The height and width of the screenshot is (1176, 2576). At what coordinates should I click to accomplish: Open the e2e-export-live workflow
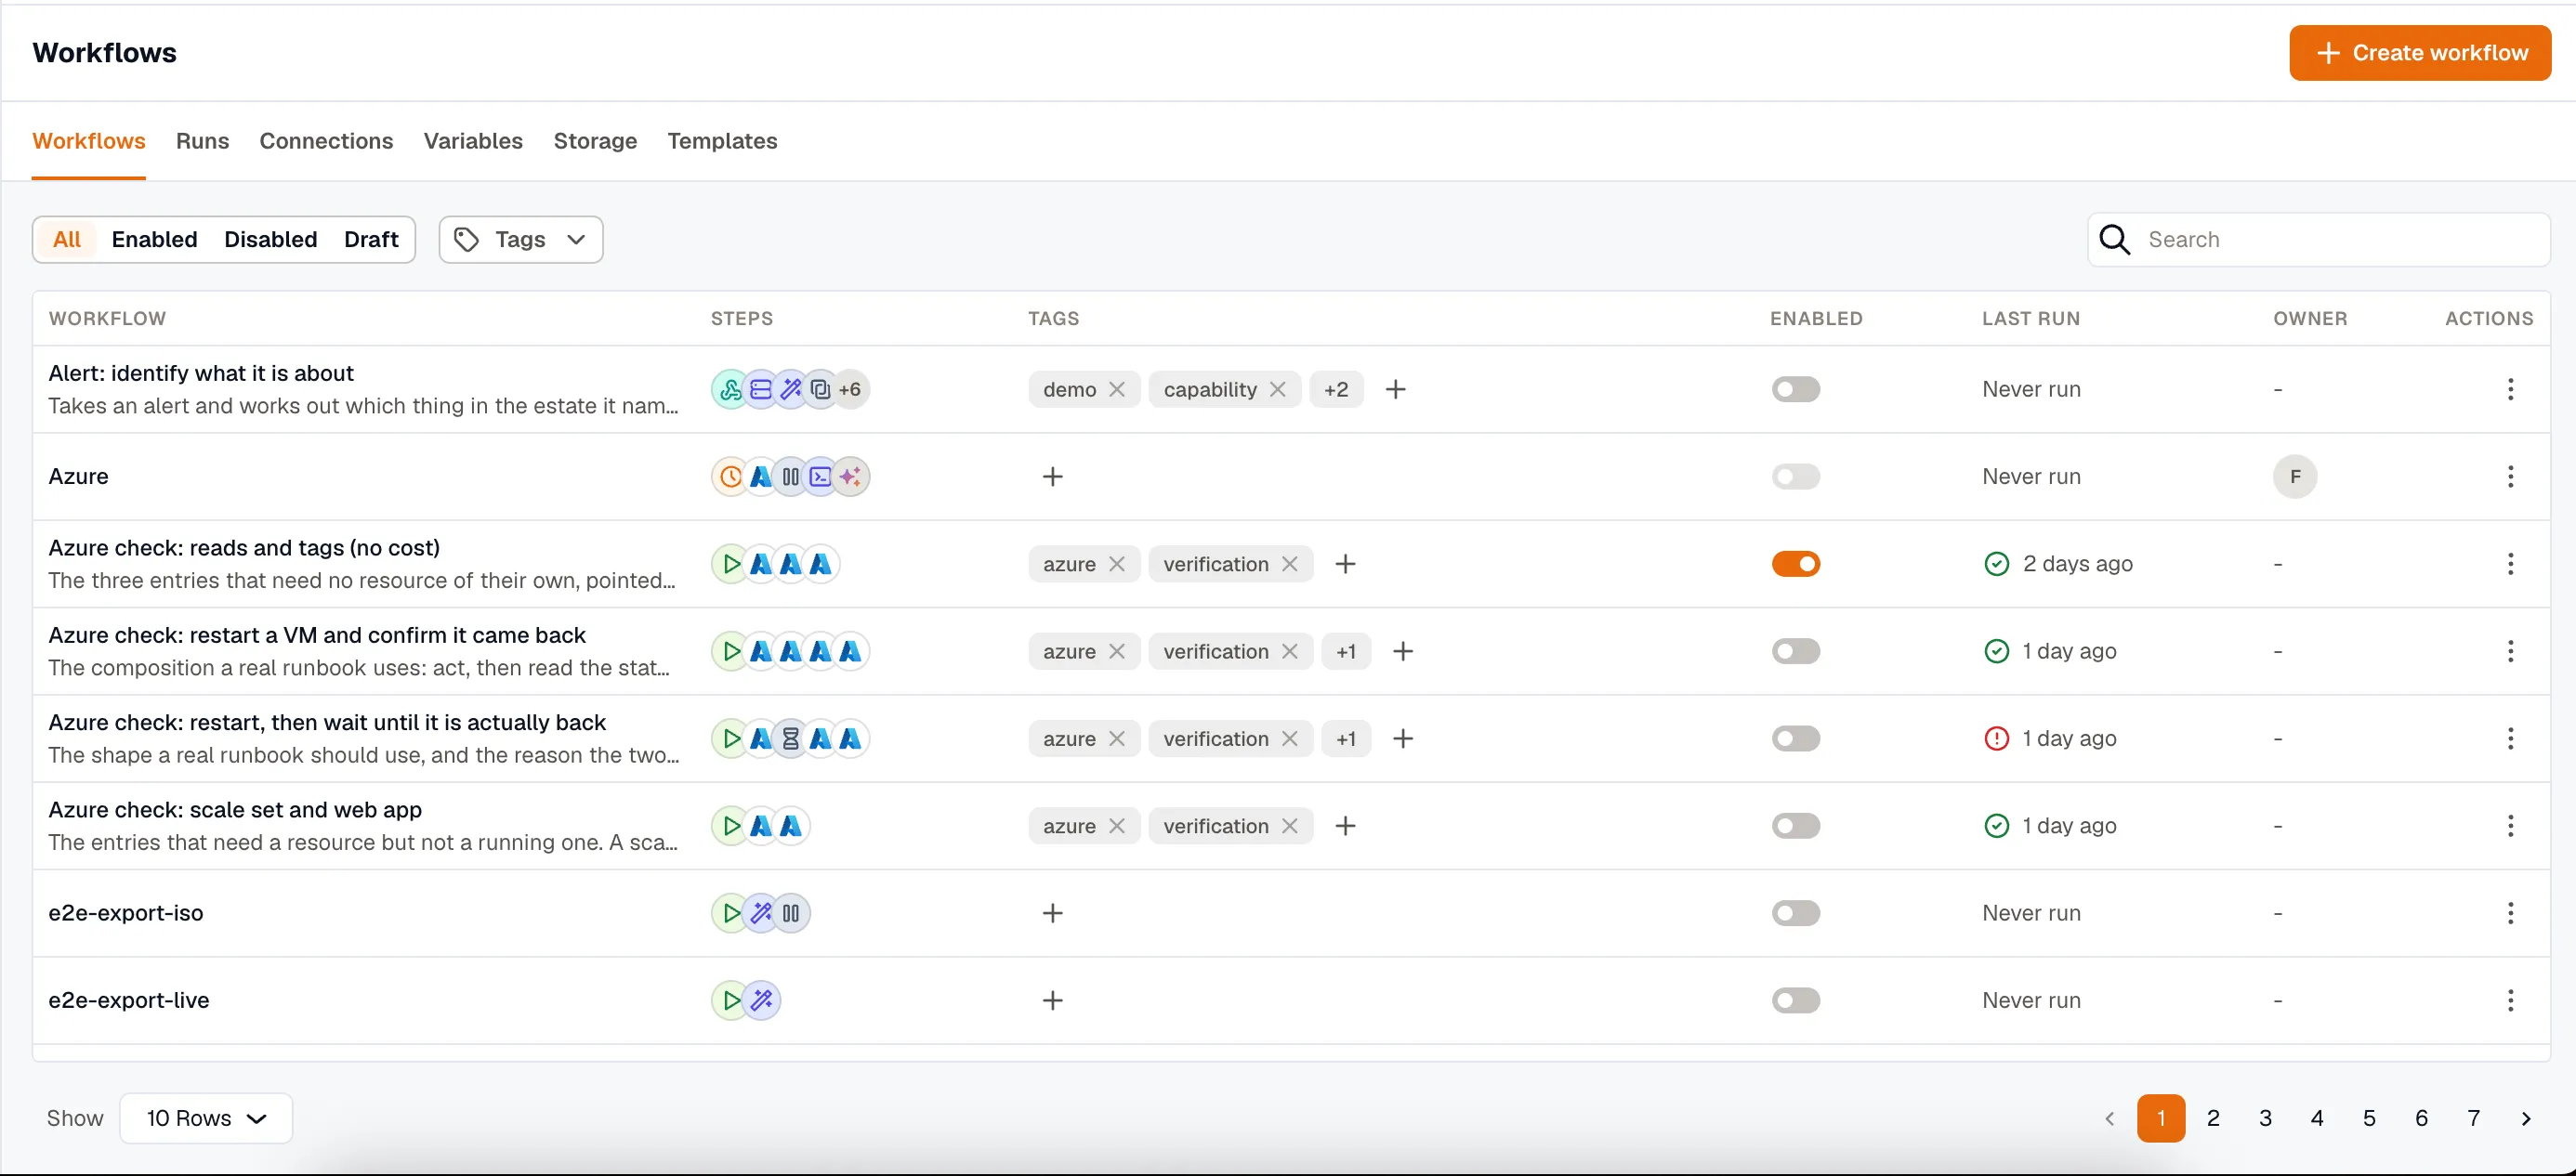(129, 1000)
